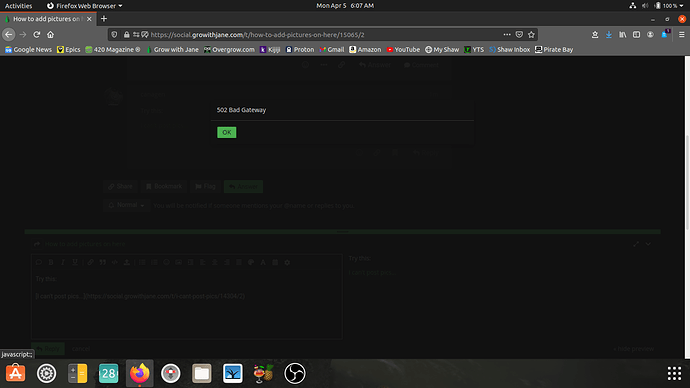Screen dimensions: 690x388
Task: Open YouTube bookmark
Action: point(403,50)
